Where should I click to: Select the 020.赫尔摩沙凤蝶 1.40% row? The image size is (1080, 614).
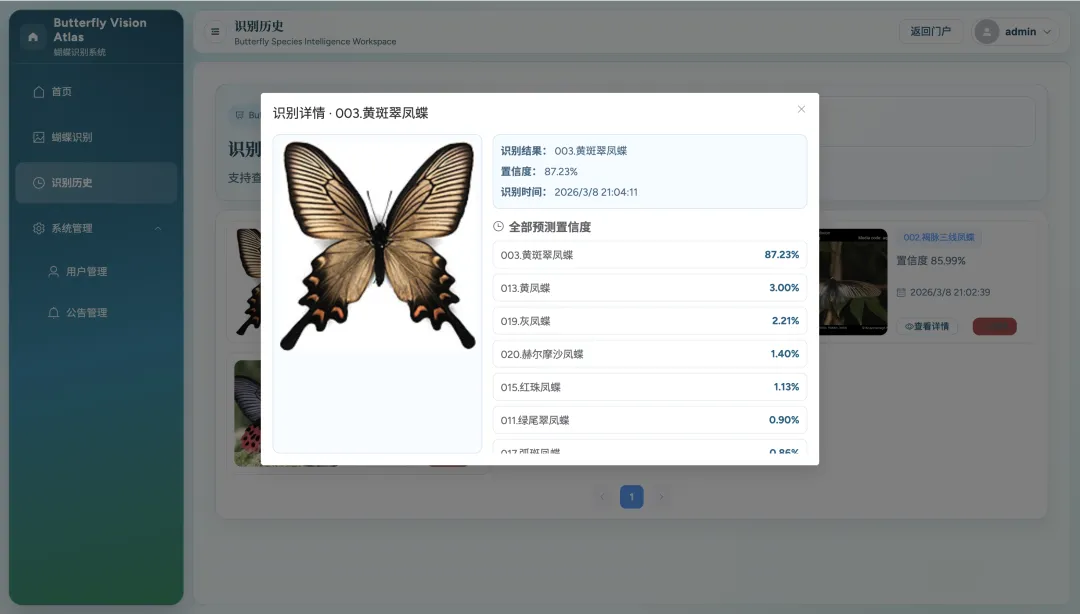(650, 354)
